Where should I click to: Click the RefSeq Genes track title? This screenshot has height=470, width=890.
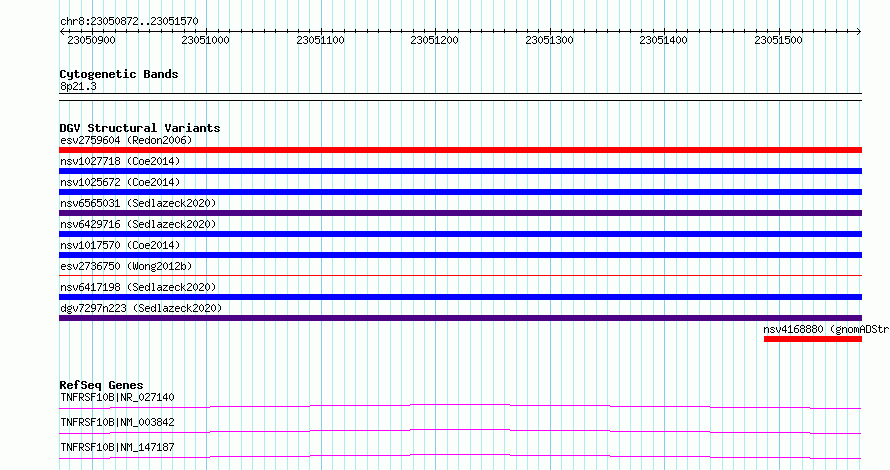tap(101, 385)
